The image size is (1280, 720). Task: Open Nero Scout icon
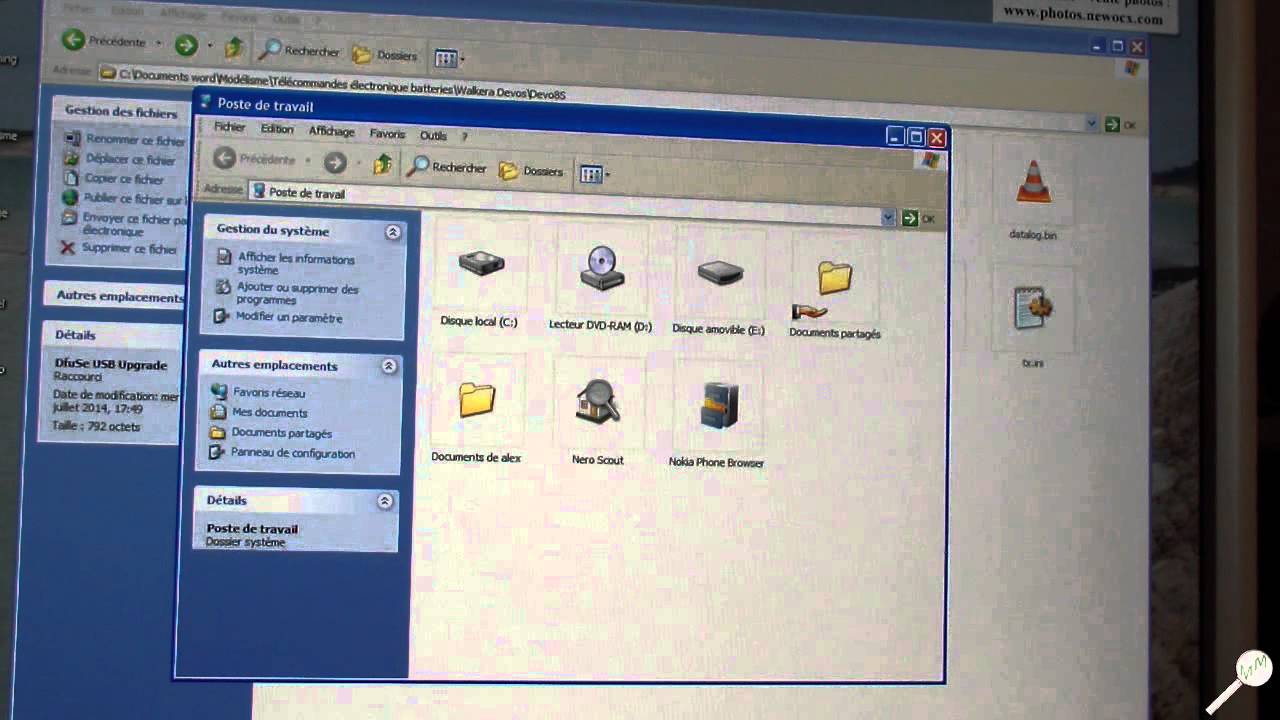(598, 402)
